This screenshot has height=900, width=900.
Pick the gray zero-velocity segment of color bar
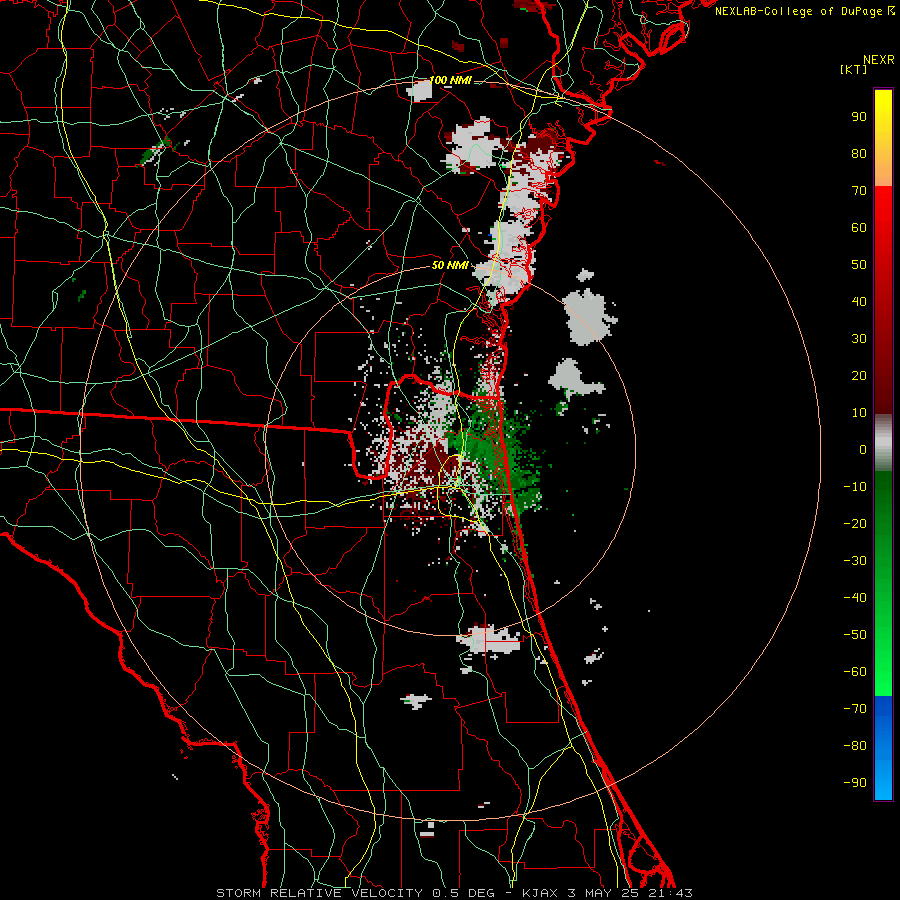coord(883,443)
